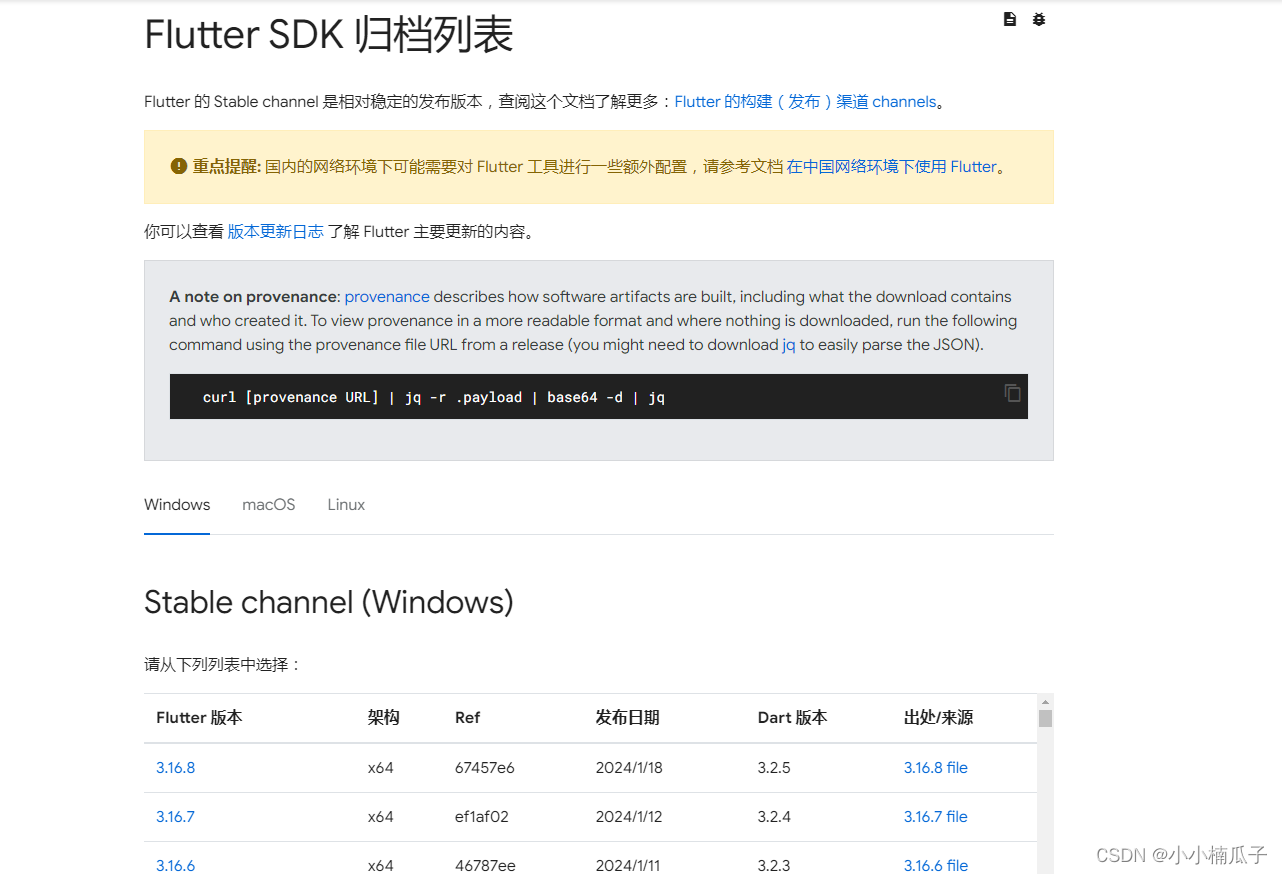Screen dimensions: 1282x874
Task: Open the 版本更新日志 link
Action: click(276, 232)
